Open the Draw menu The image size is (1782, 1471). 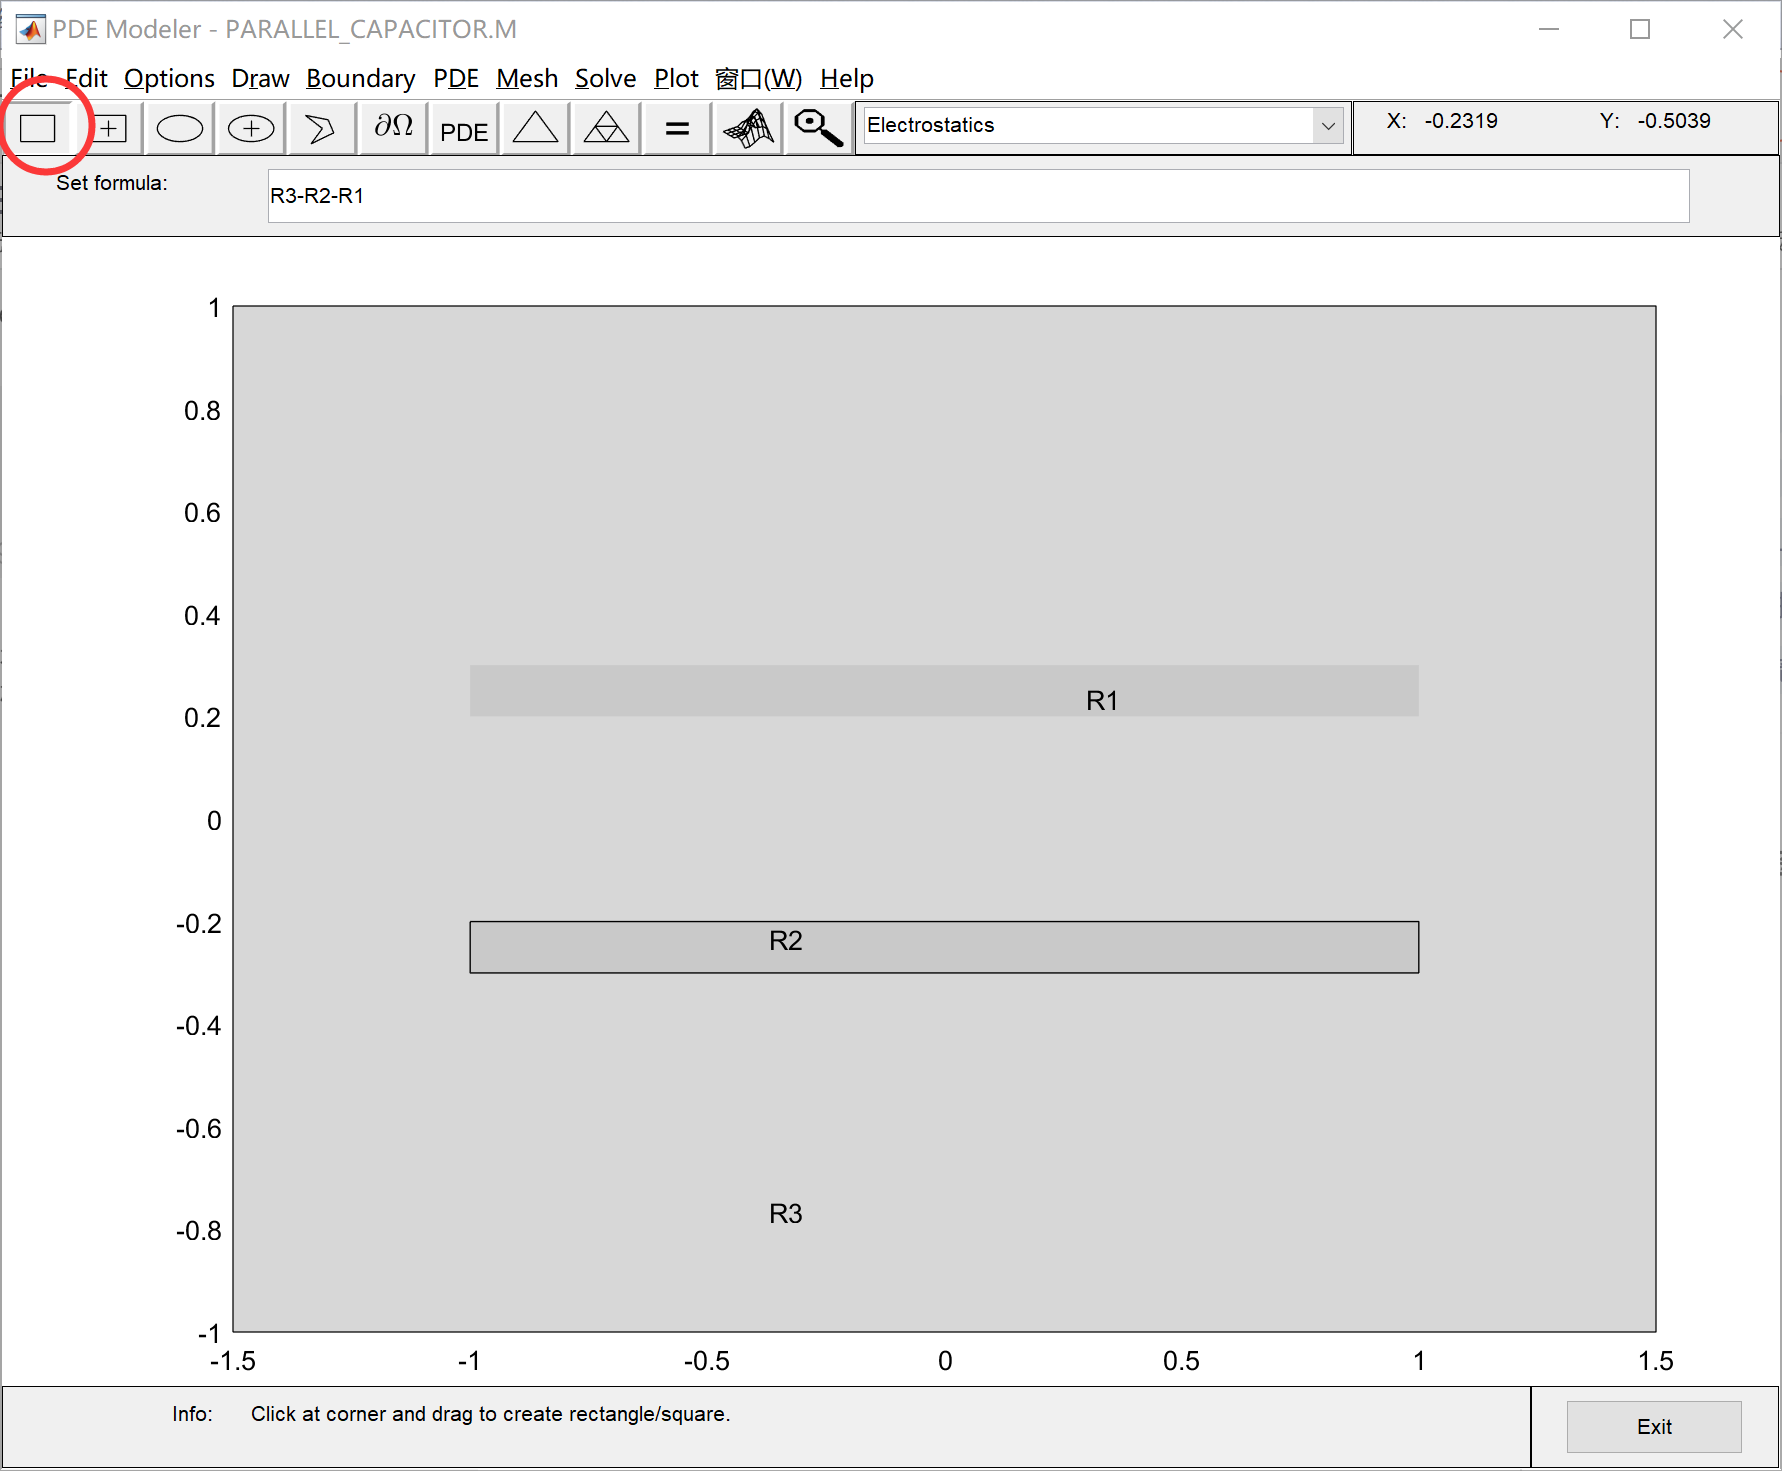(259, 78)
